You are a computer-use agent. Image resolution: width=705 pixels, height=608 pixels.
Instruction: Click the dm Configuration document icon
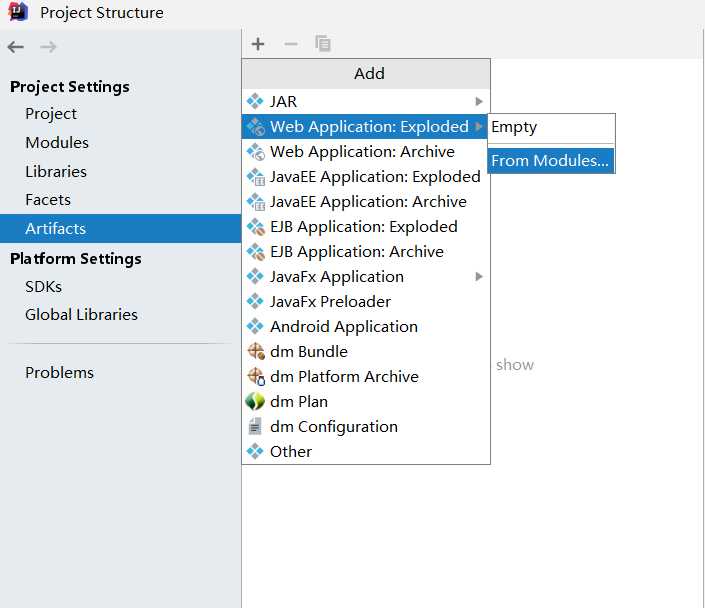[255, 426]
